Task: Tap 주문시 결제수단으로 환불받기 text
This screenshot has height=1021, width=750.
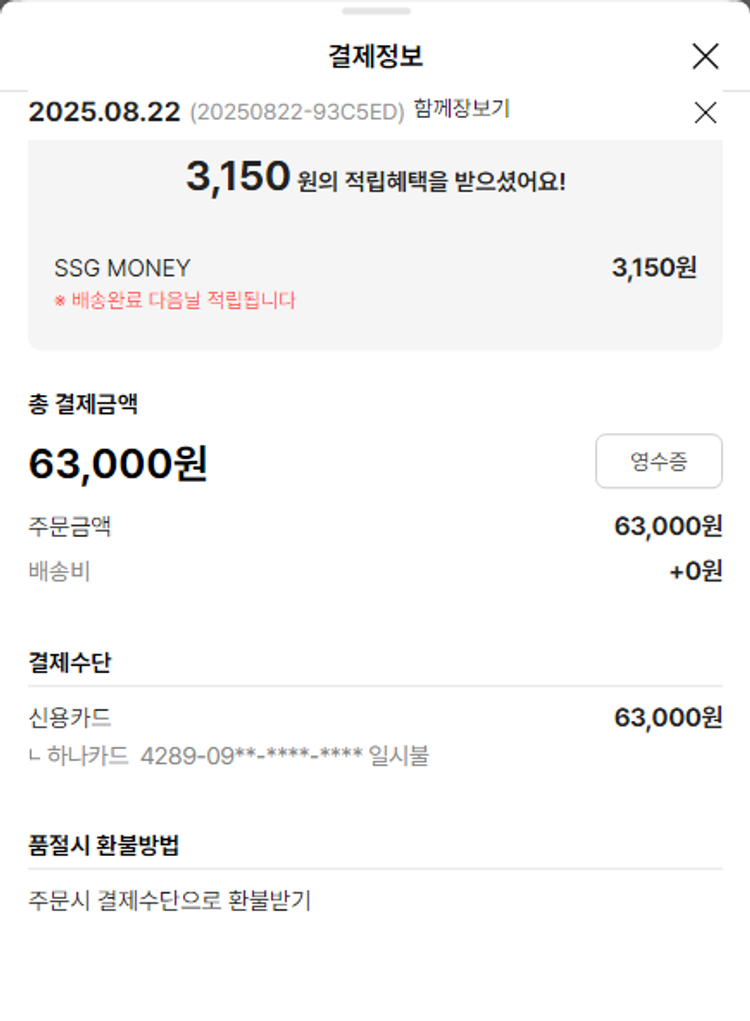Action: [x=169, y=900]
